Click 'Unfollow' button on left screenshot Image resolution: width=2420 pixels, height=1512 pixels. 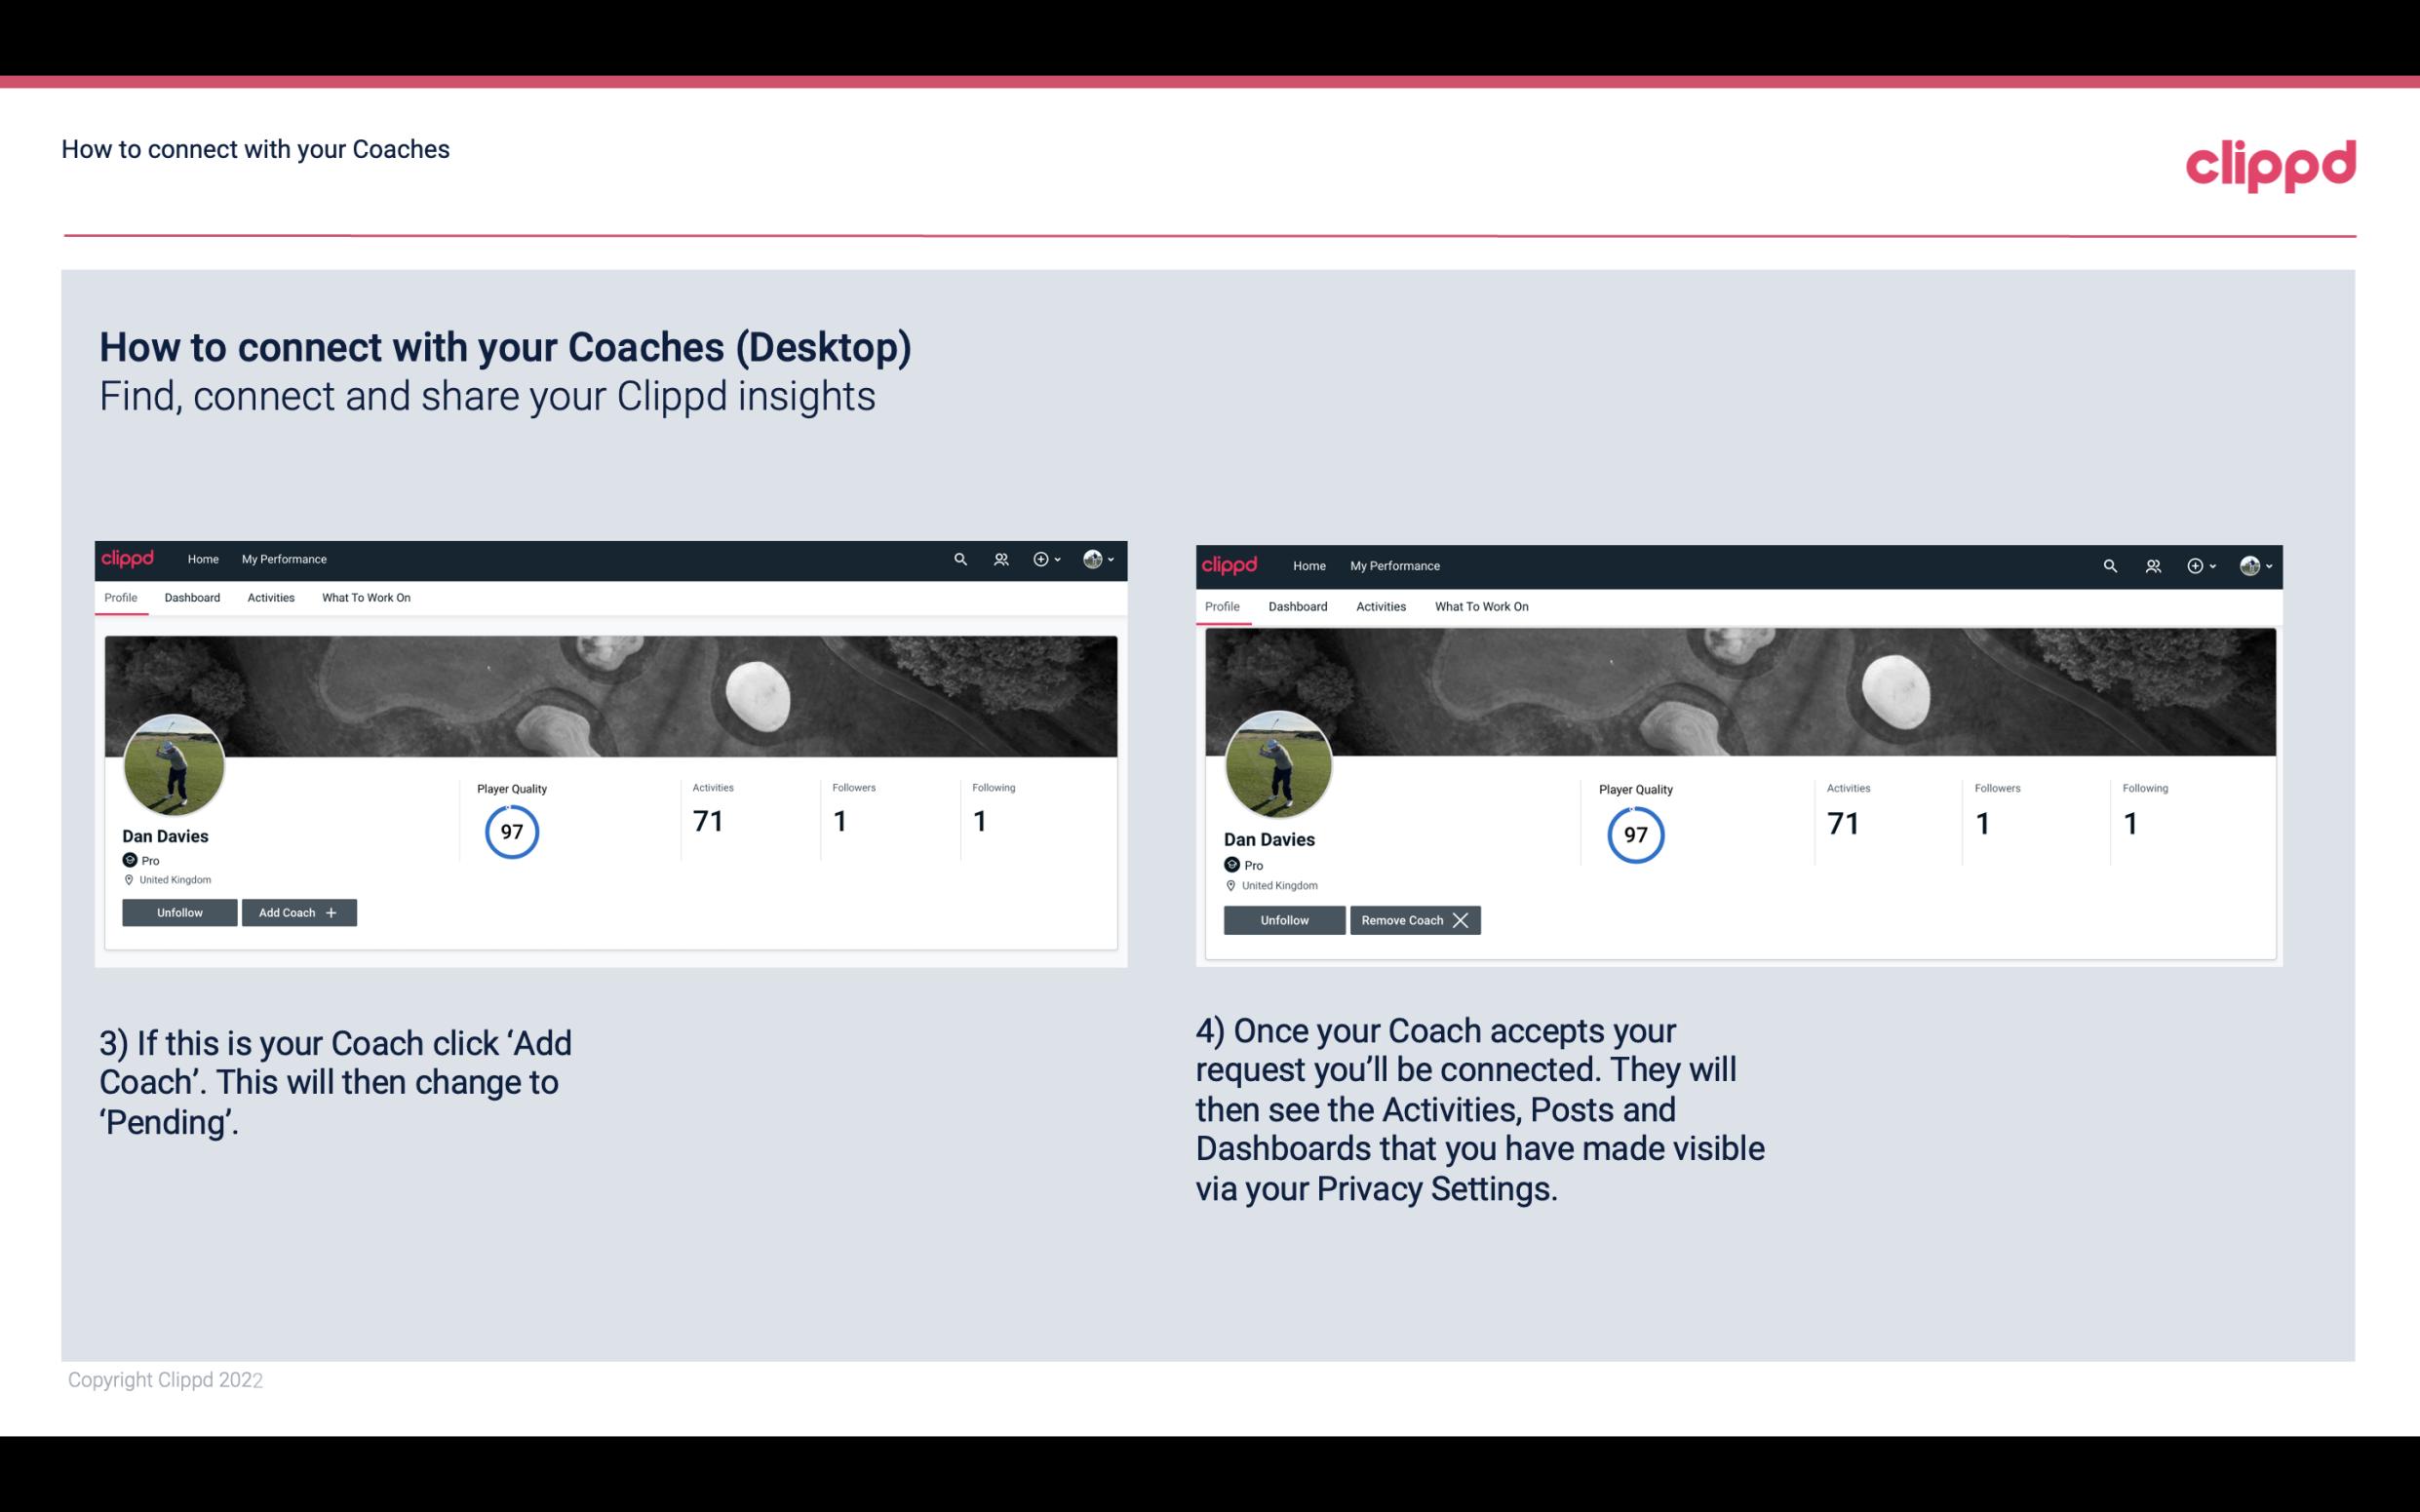tap(179, 912)
